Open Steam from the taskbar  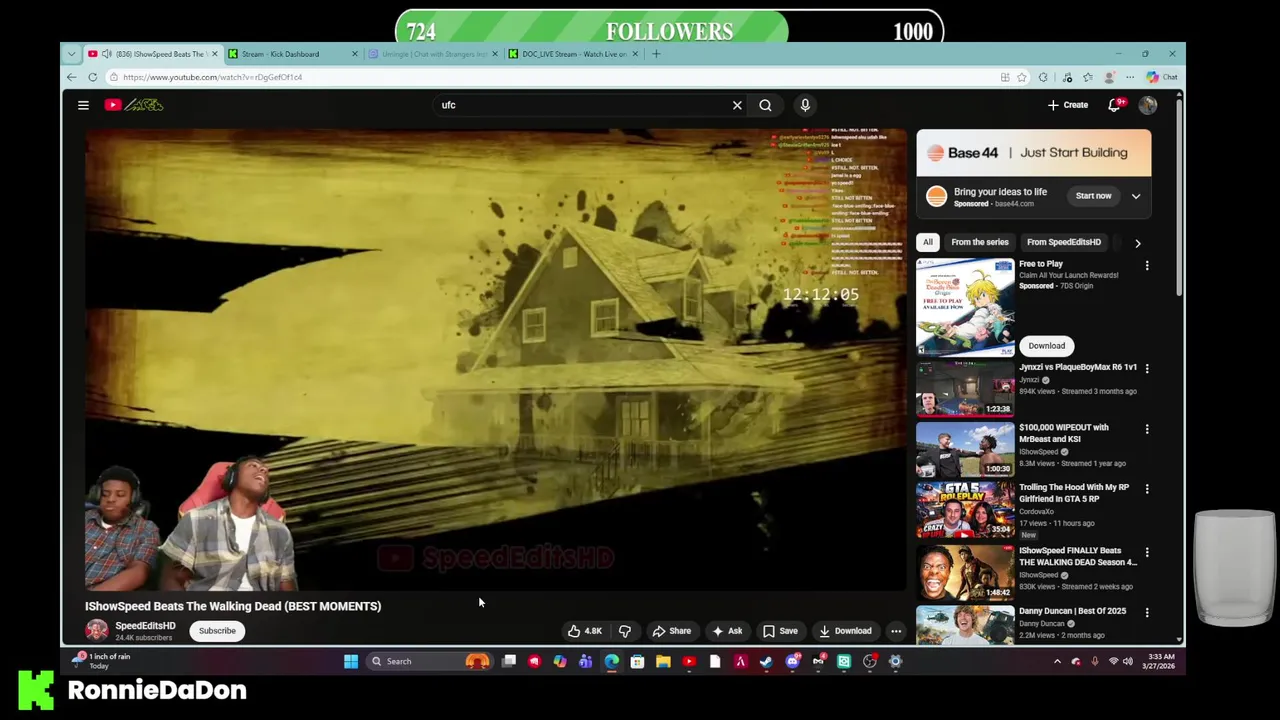766,661
